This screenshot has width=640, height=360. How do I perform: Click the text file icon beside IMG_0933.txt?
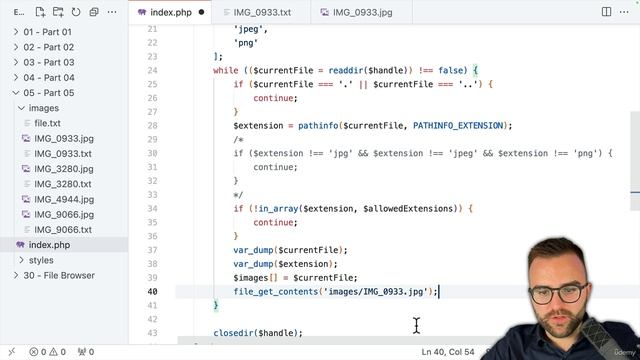coord(27,153)
